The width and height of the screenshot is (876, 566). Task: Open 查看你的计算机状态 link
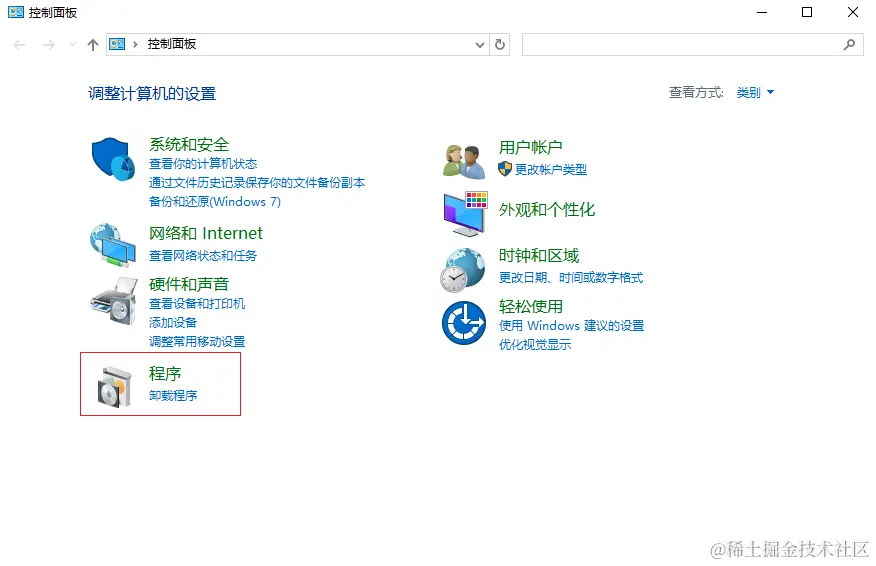tap(203, 164)
